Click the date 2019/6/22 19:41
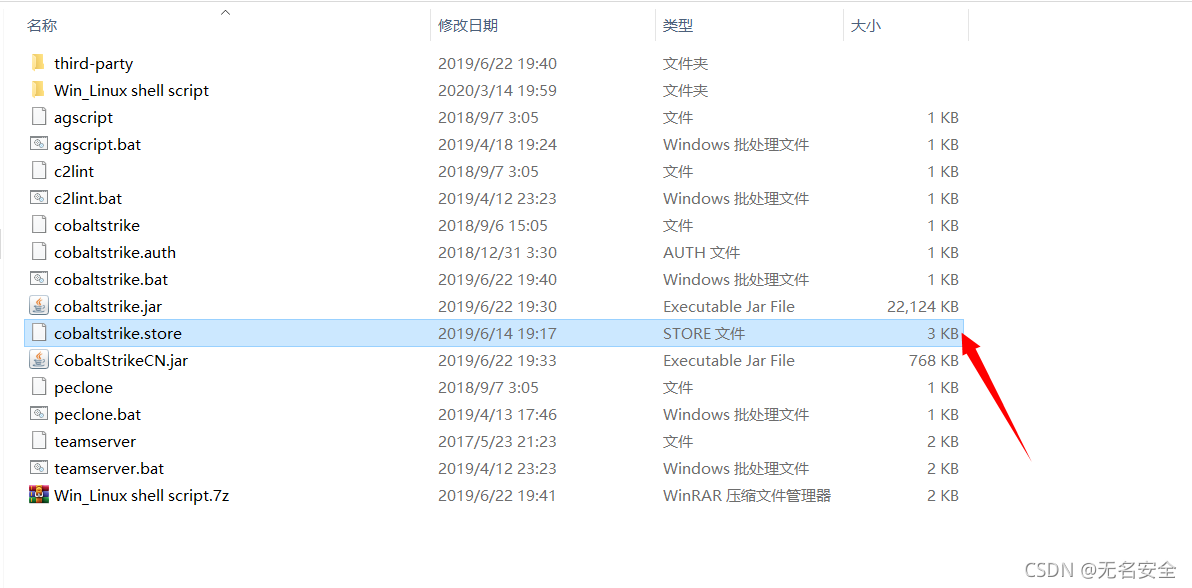This screenshot has height=588, width=1192. 497,496
